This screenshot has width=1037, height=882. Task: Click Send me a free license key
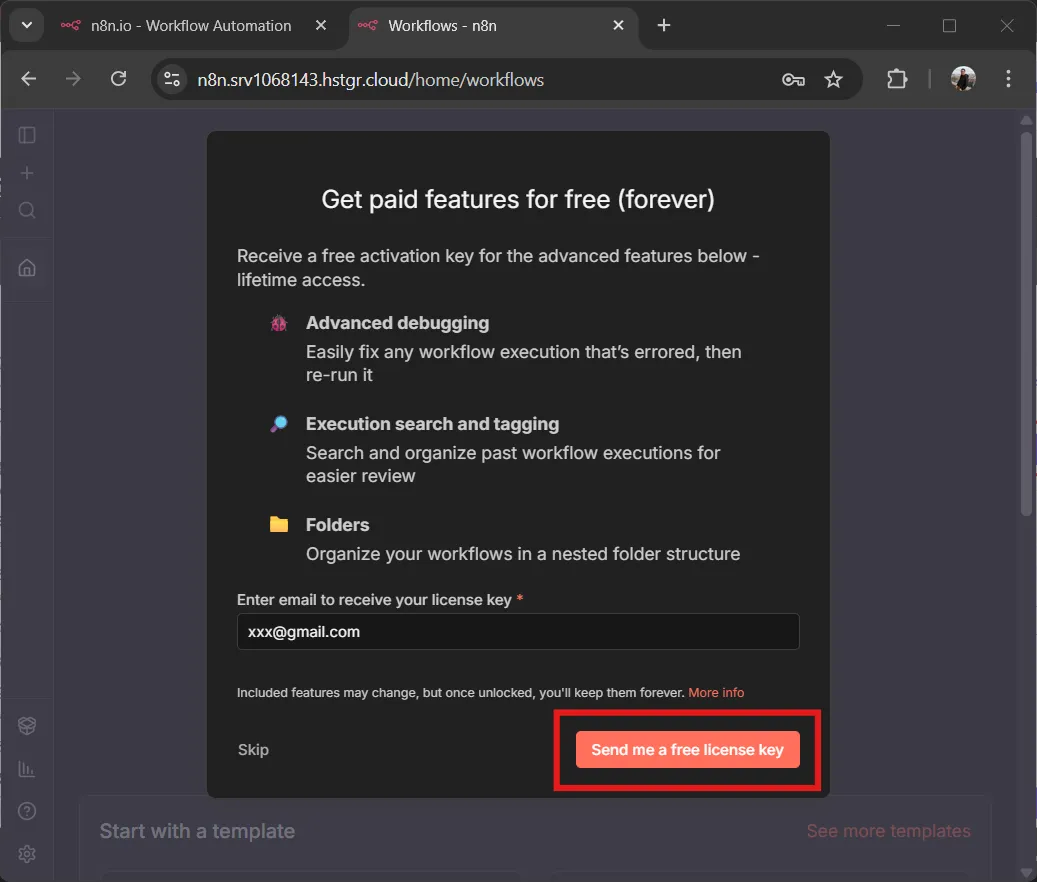click(687, 749)
